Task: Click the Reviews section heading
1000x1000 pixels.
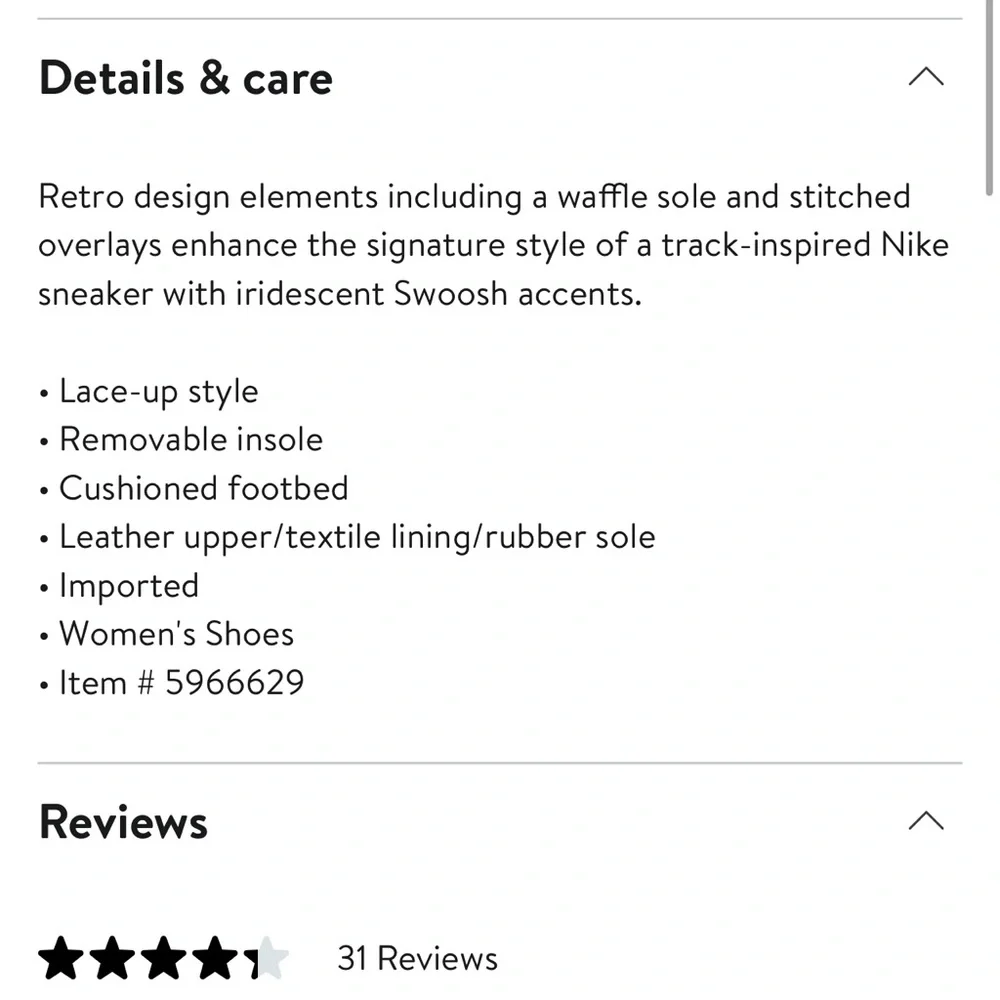Action: tap(123, 821)
